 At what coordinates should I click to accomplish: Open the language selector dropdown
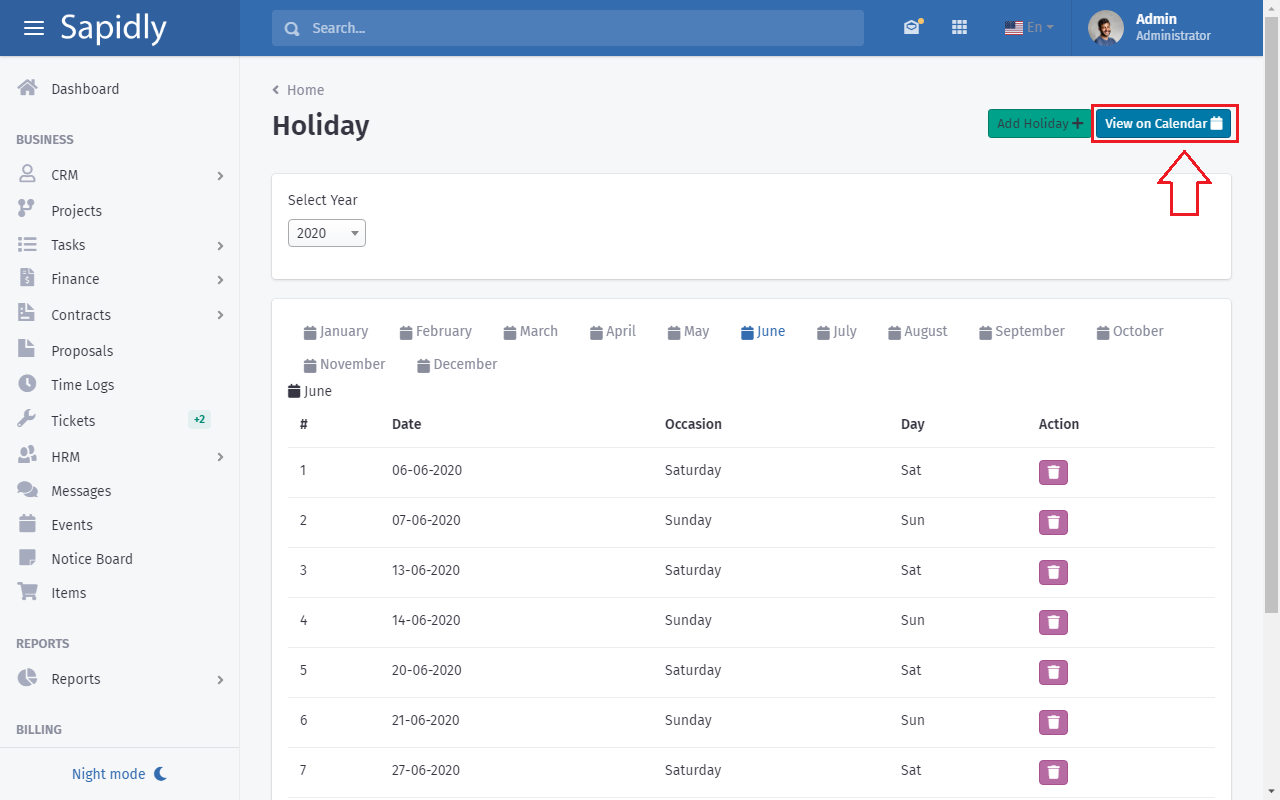coord(1029,28)
